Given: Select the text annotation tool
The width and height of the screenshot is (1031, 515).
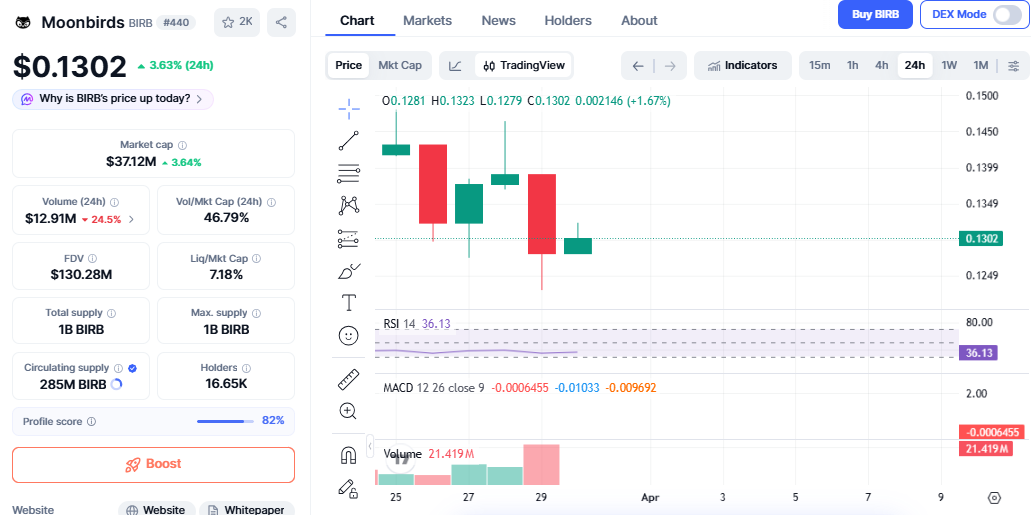Looking at the screenshot, I should point(348,303).
